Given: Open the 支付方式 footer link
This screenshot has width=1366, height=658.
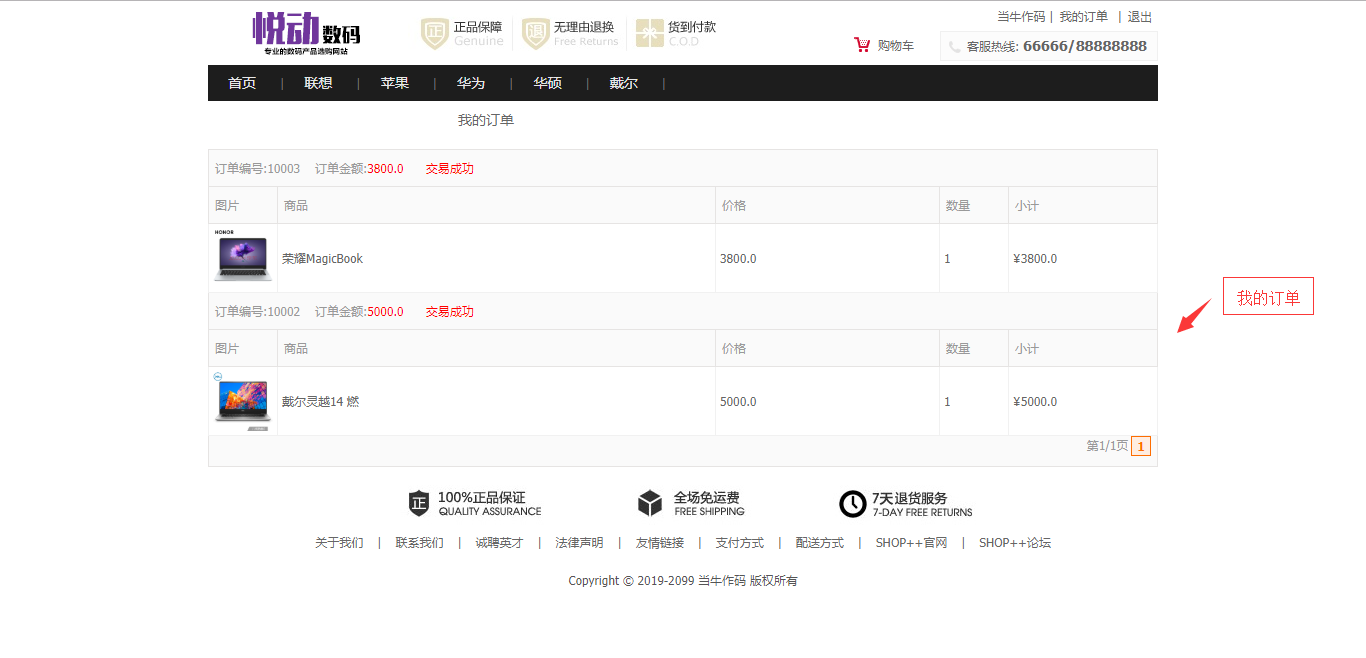Looking at the screenshot, I should coord(739,543).
